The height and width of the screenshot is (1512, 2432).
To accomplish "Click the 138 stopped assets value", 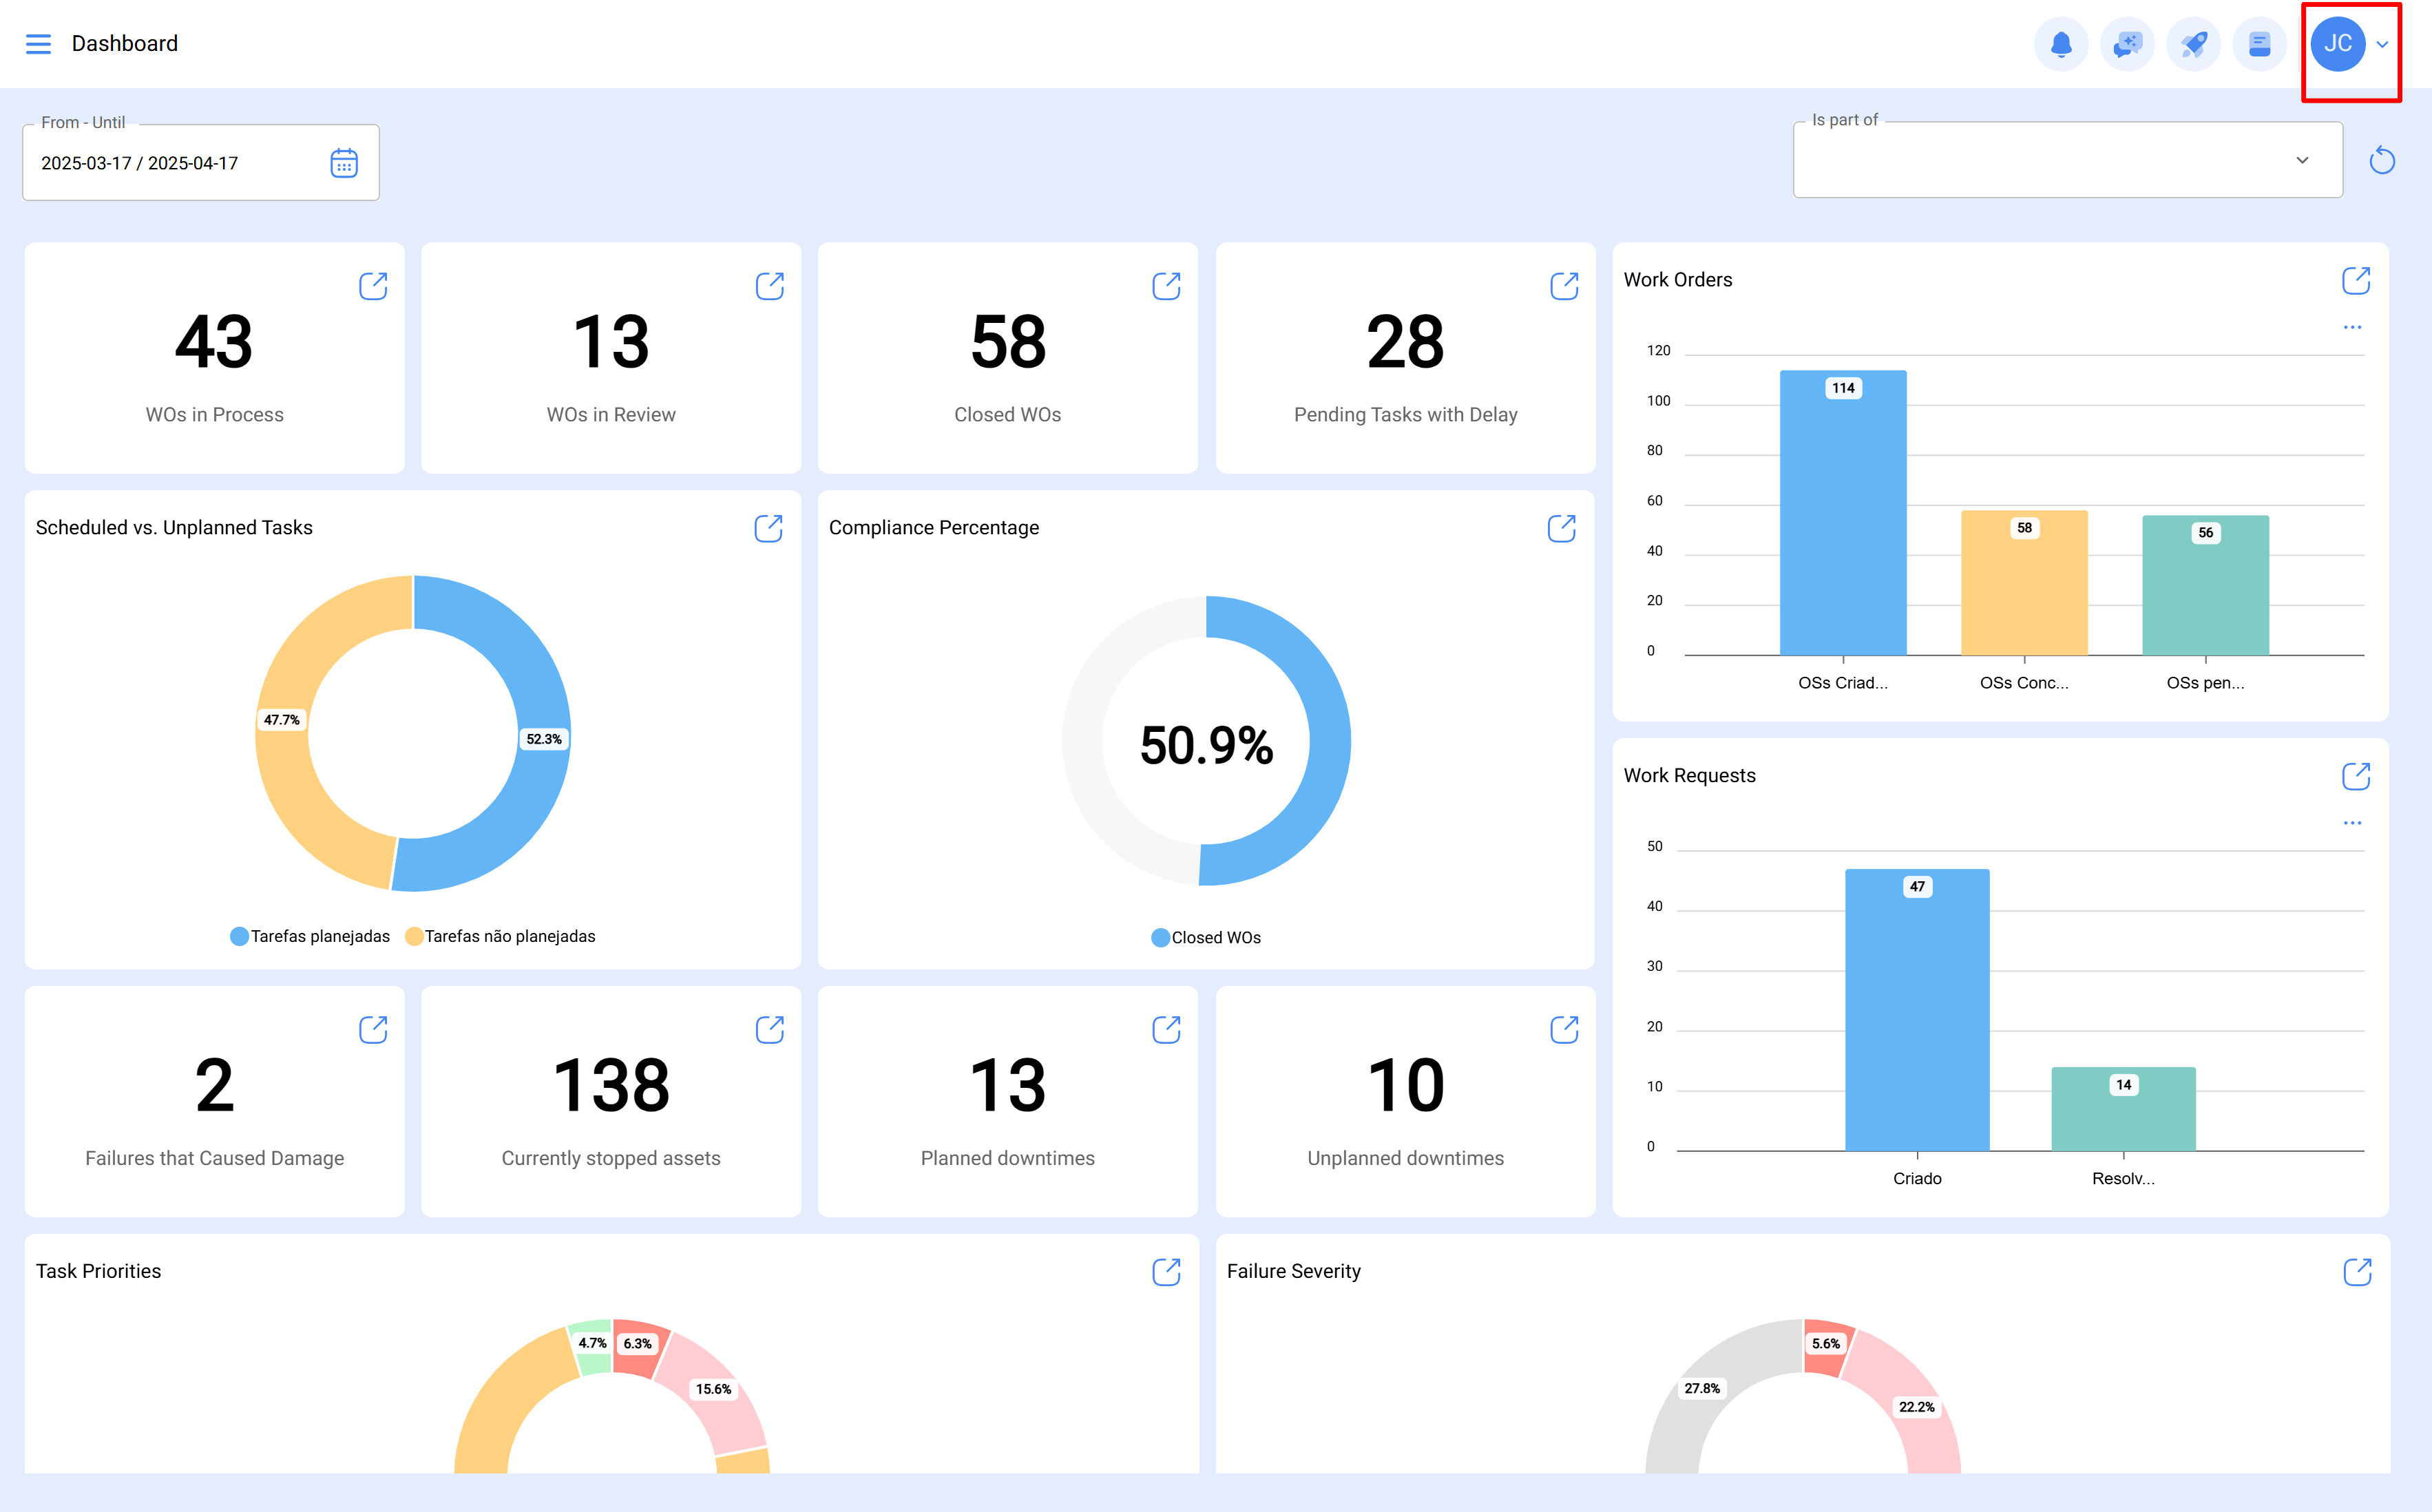I will tap(611, 1085).
